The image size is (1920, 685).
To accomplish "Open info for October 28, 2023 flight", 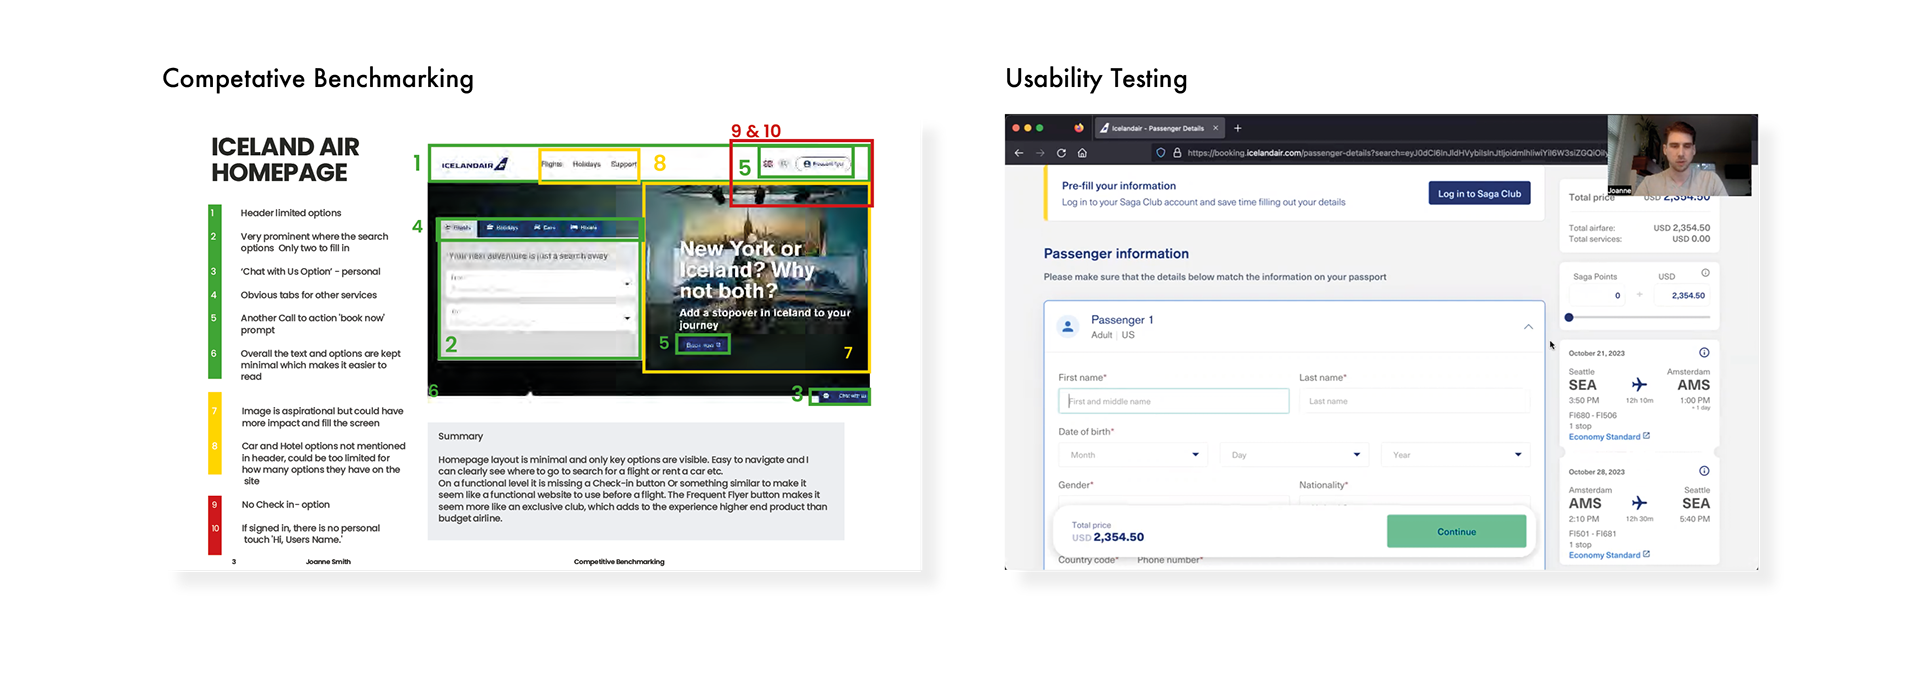I will click(x=1704, y=471).
